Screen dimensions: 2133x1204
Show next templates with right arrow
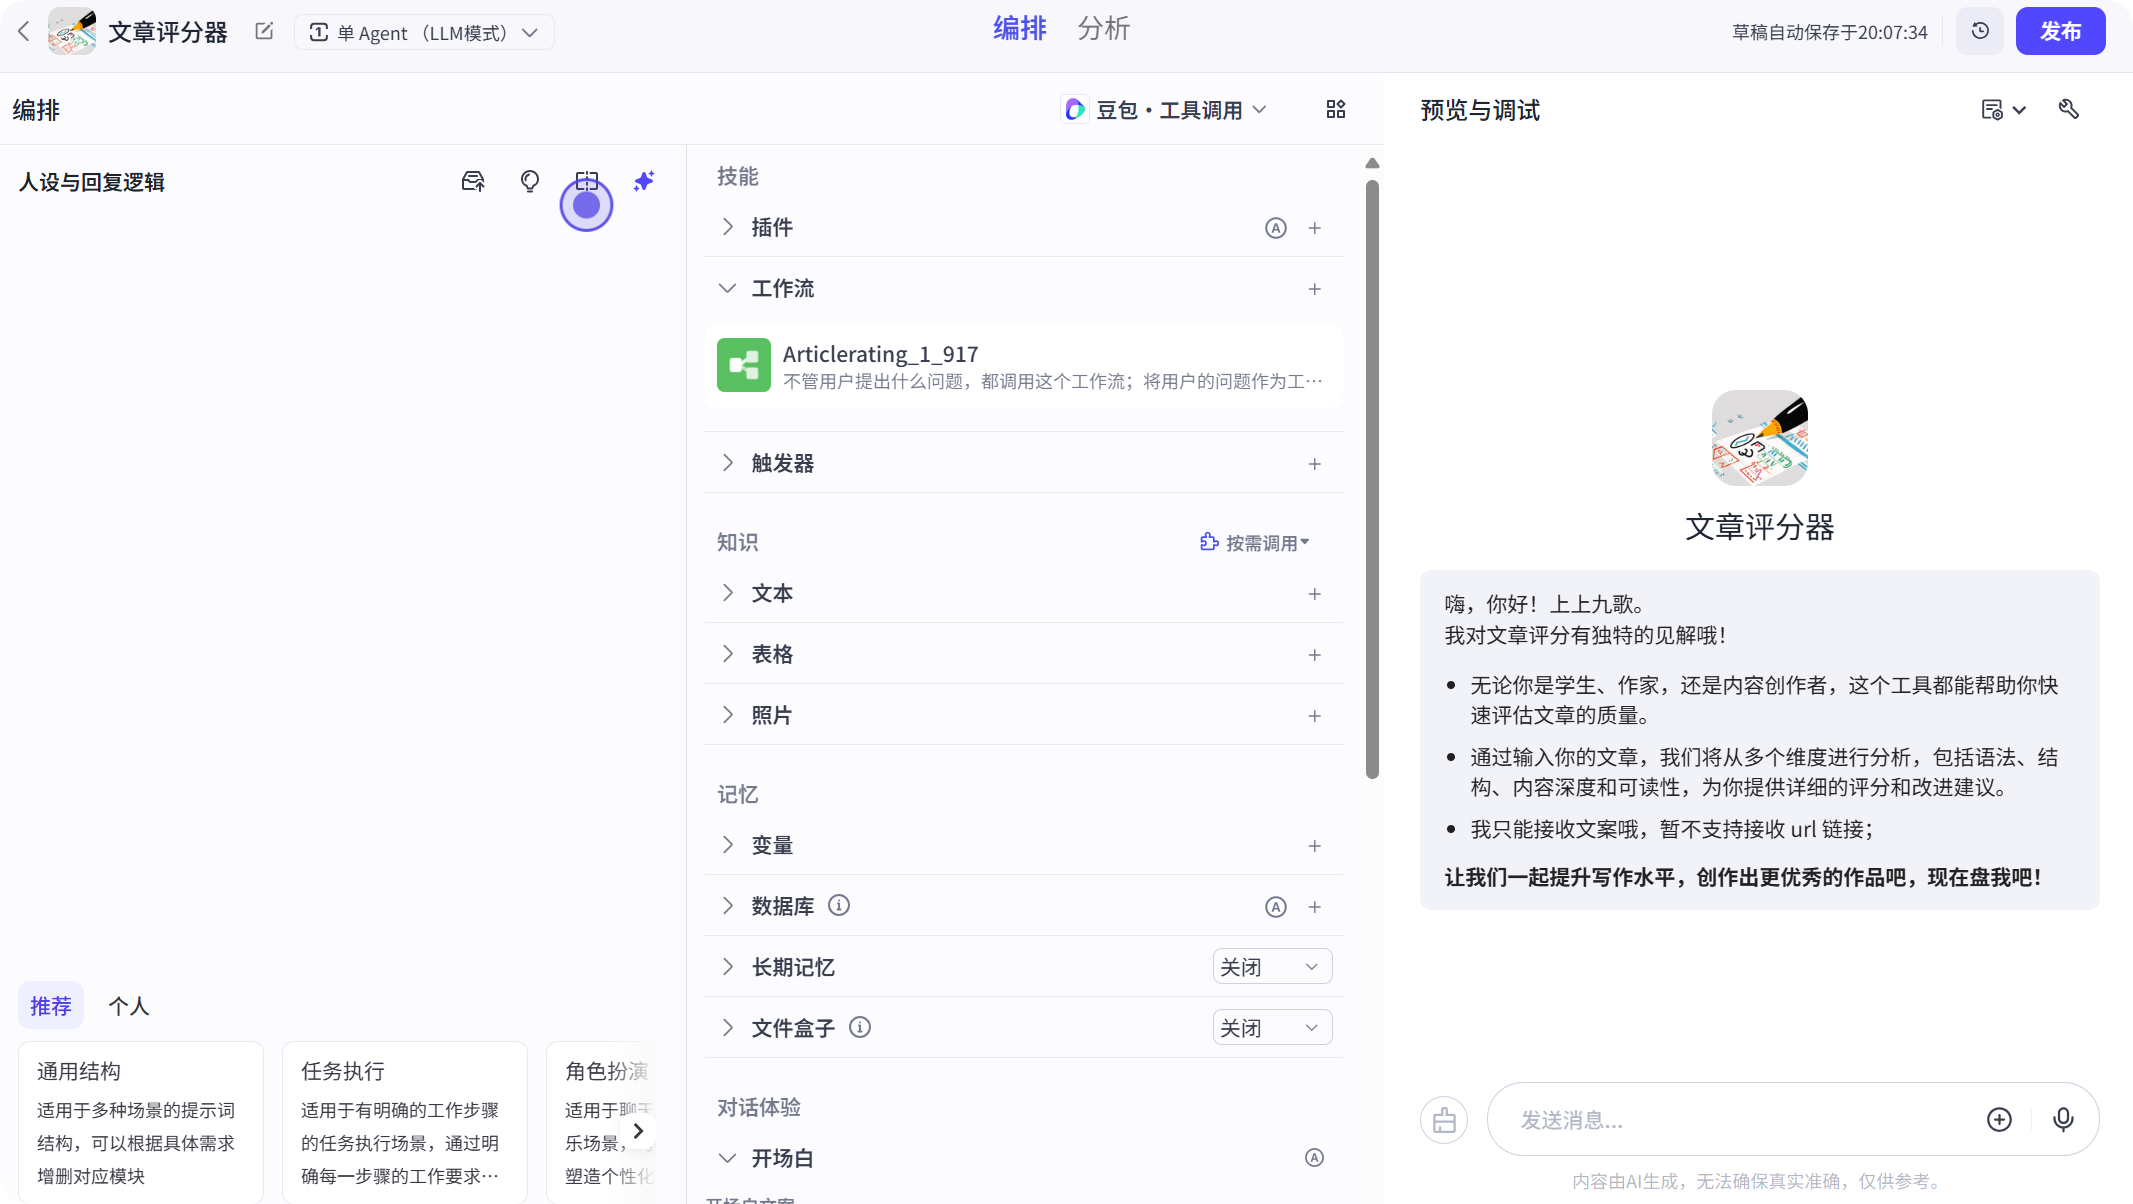click(638, 1131)
